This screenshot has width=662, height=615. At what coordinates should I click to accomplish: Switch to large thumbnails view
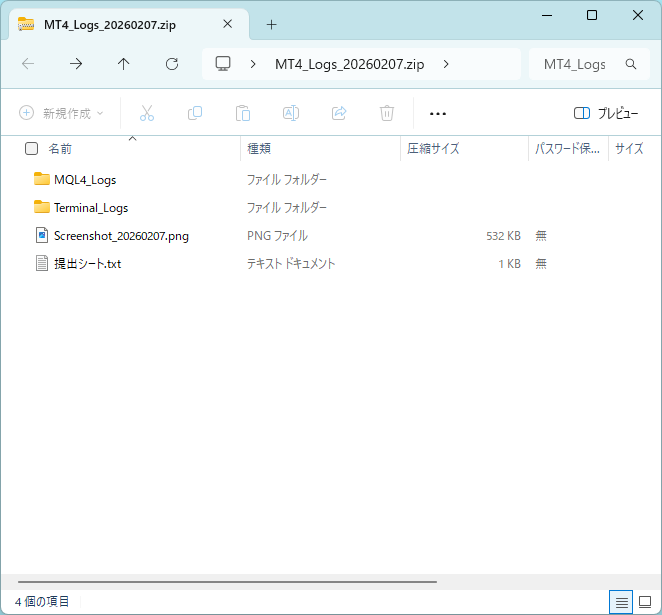coord(645,601)
